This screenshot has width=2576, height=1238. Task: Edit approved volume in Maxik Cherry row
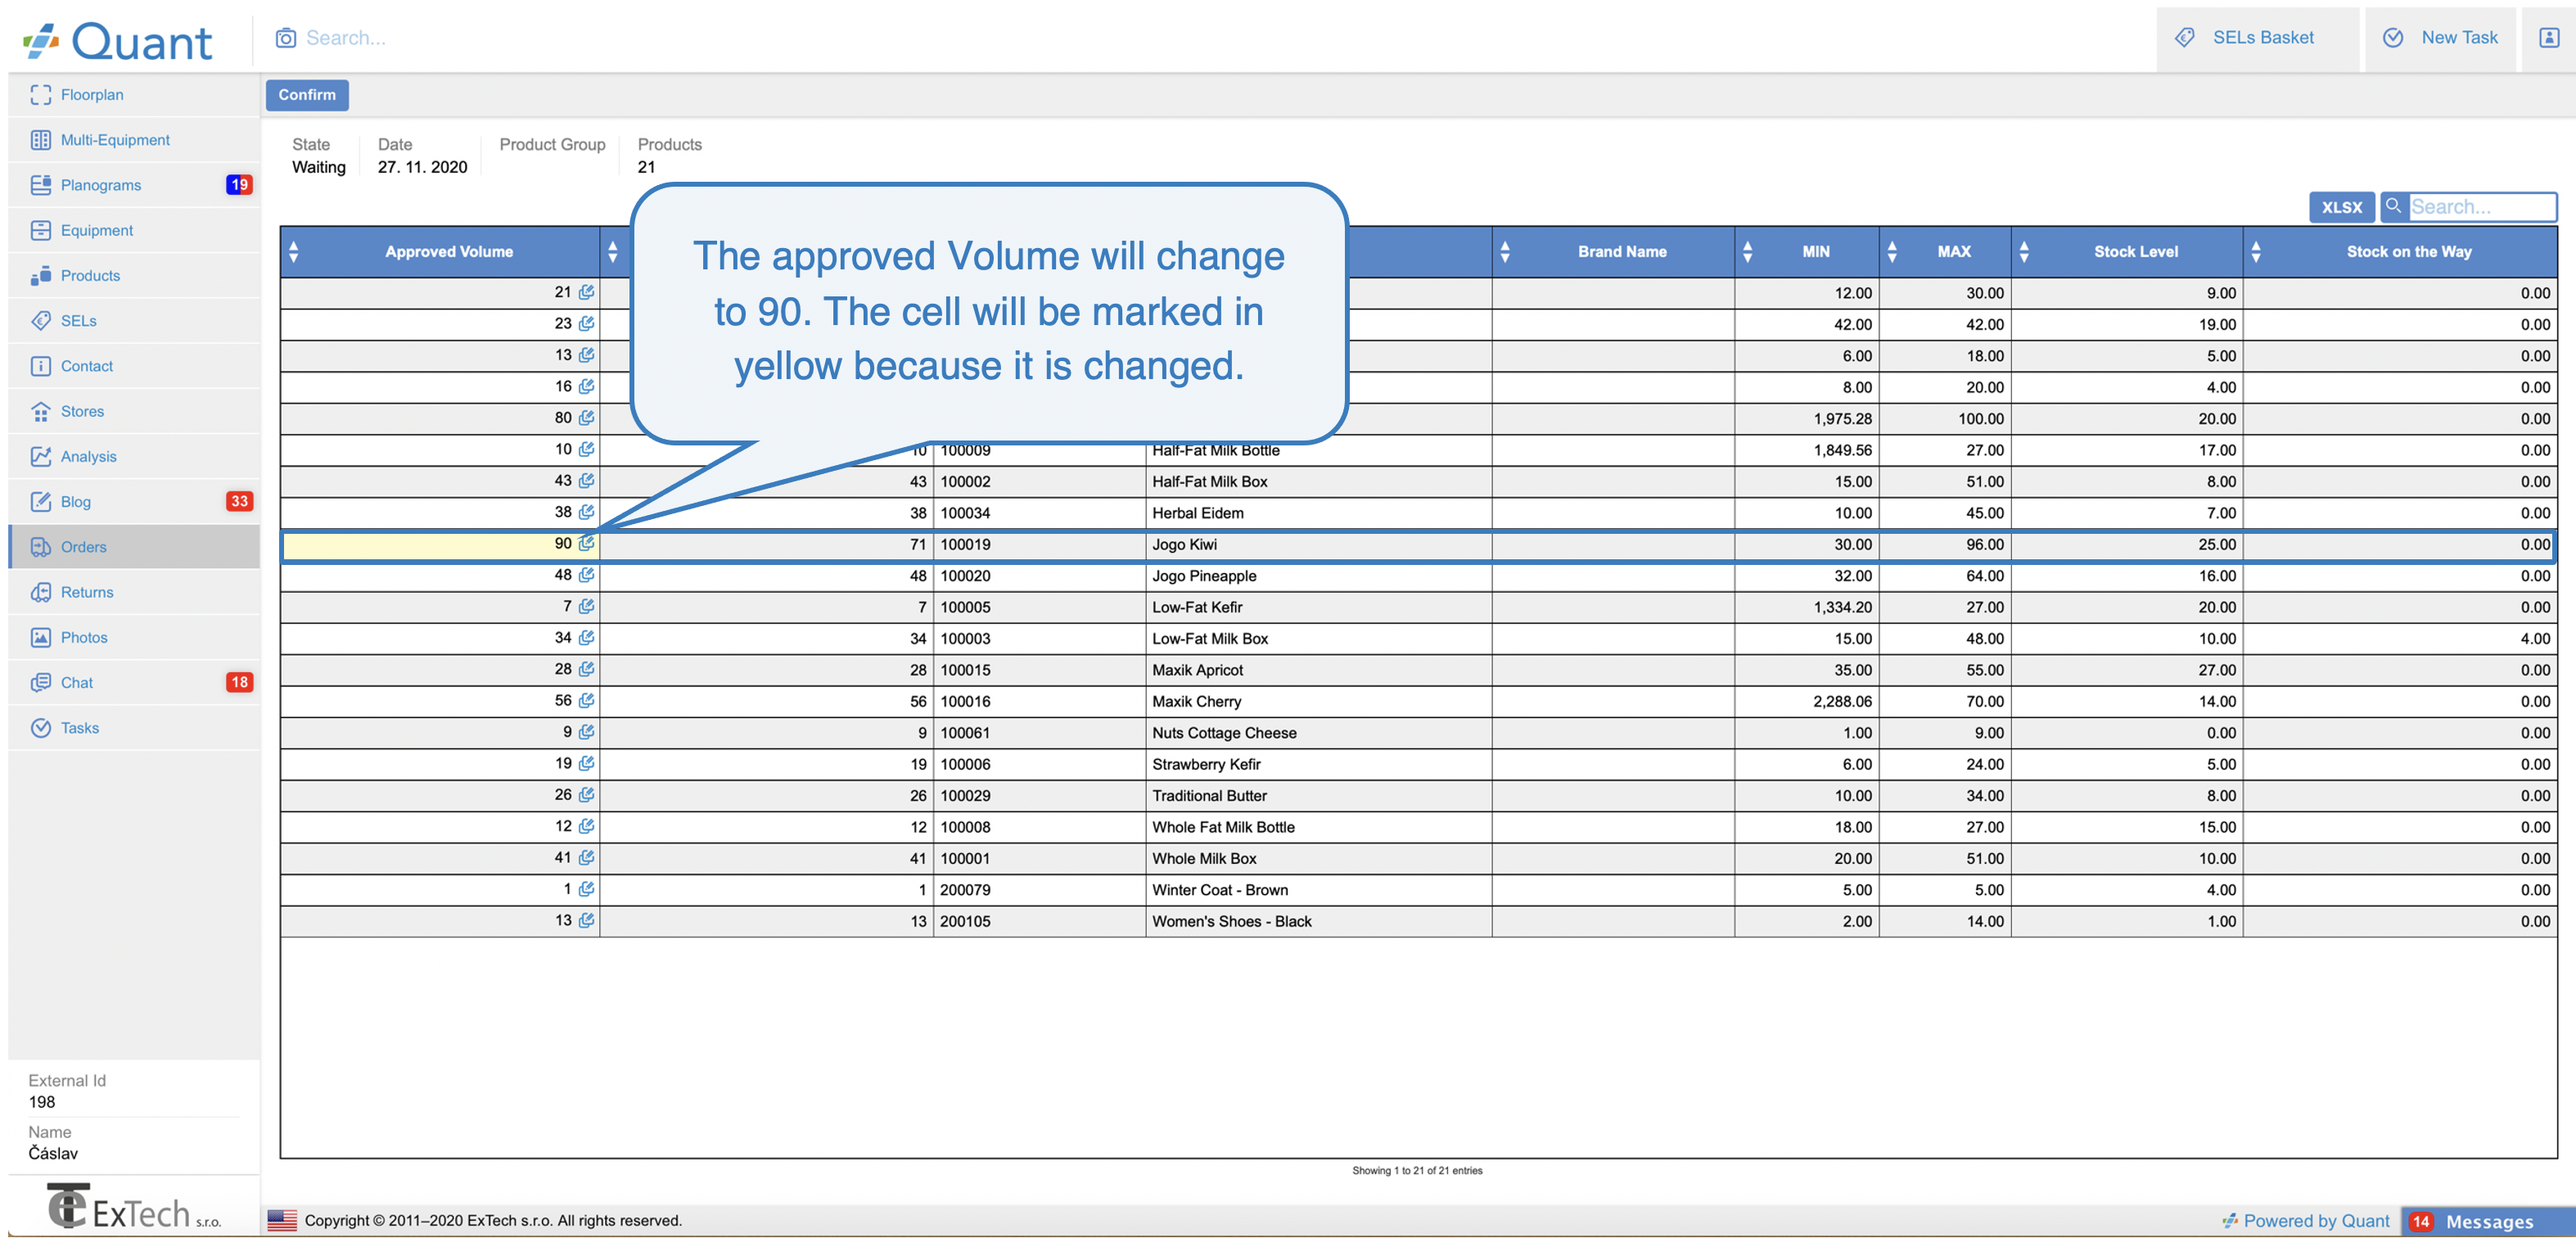click(587, 701)
